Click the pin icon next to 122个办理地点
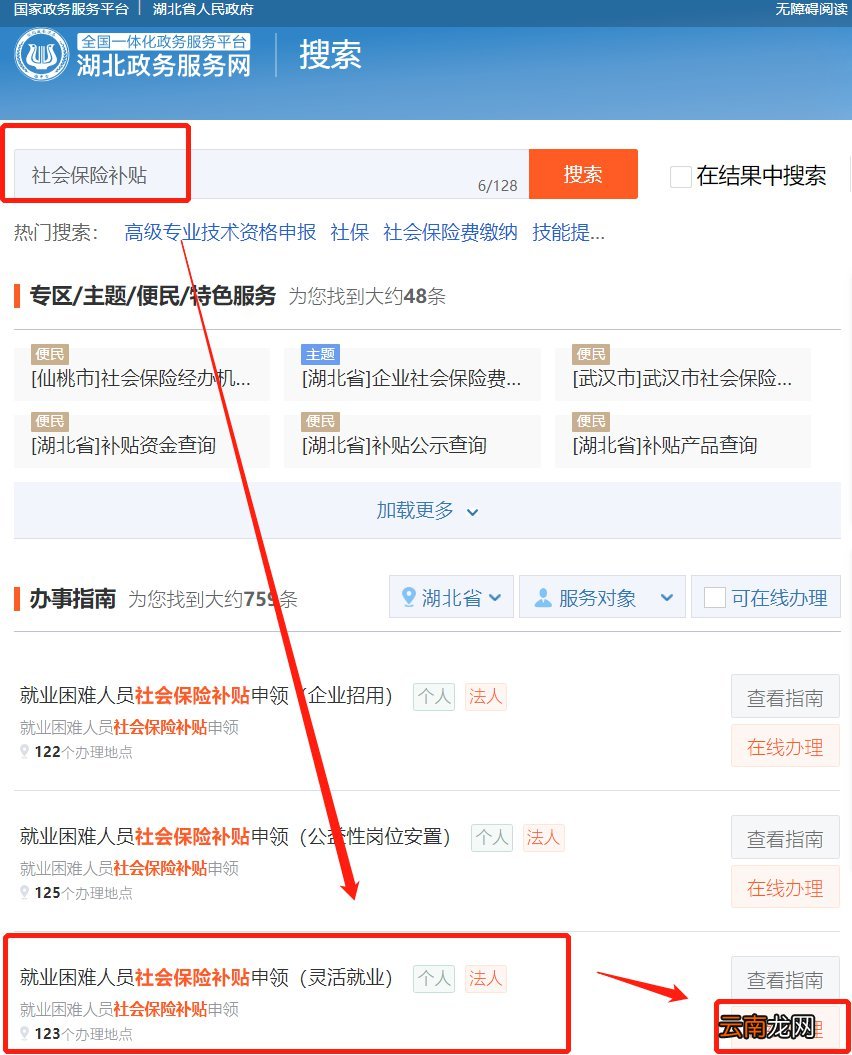 tap(25, 751)
